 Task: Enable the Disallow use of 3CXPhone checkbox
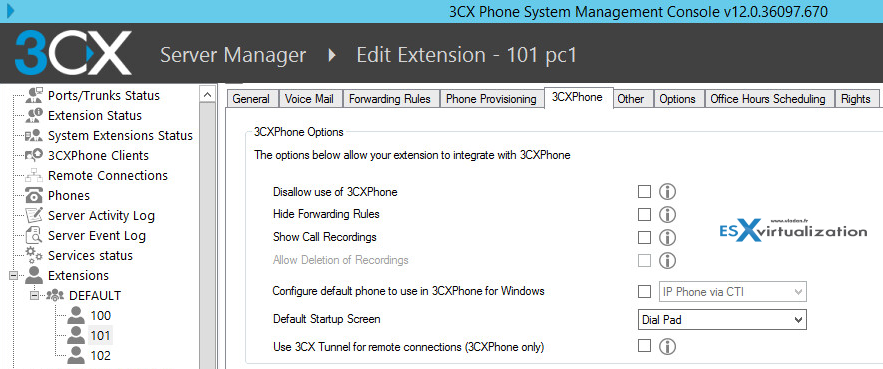pos(644,192)
